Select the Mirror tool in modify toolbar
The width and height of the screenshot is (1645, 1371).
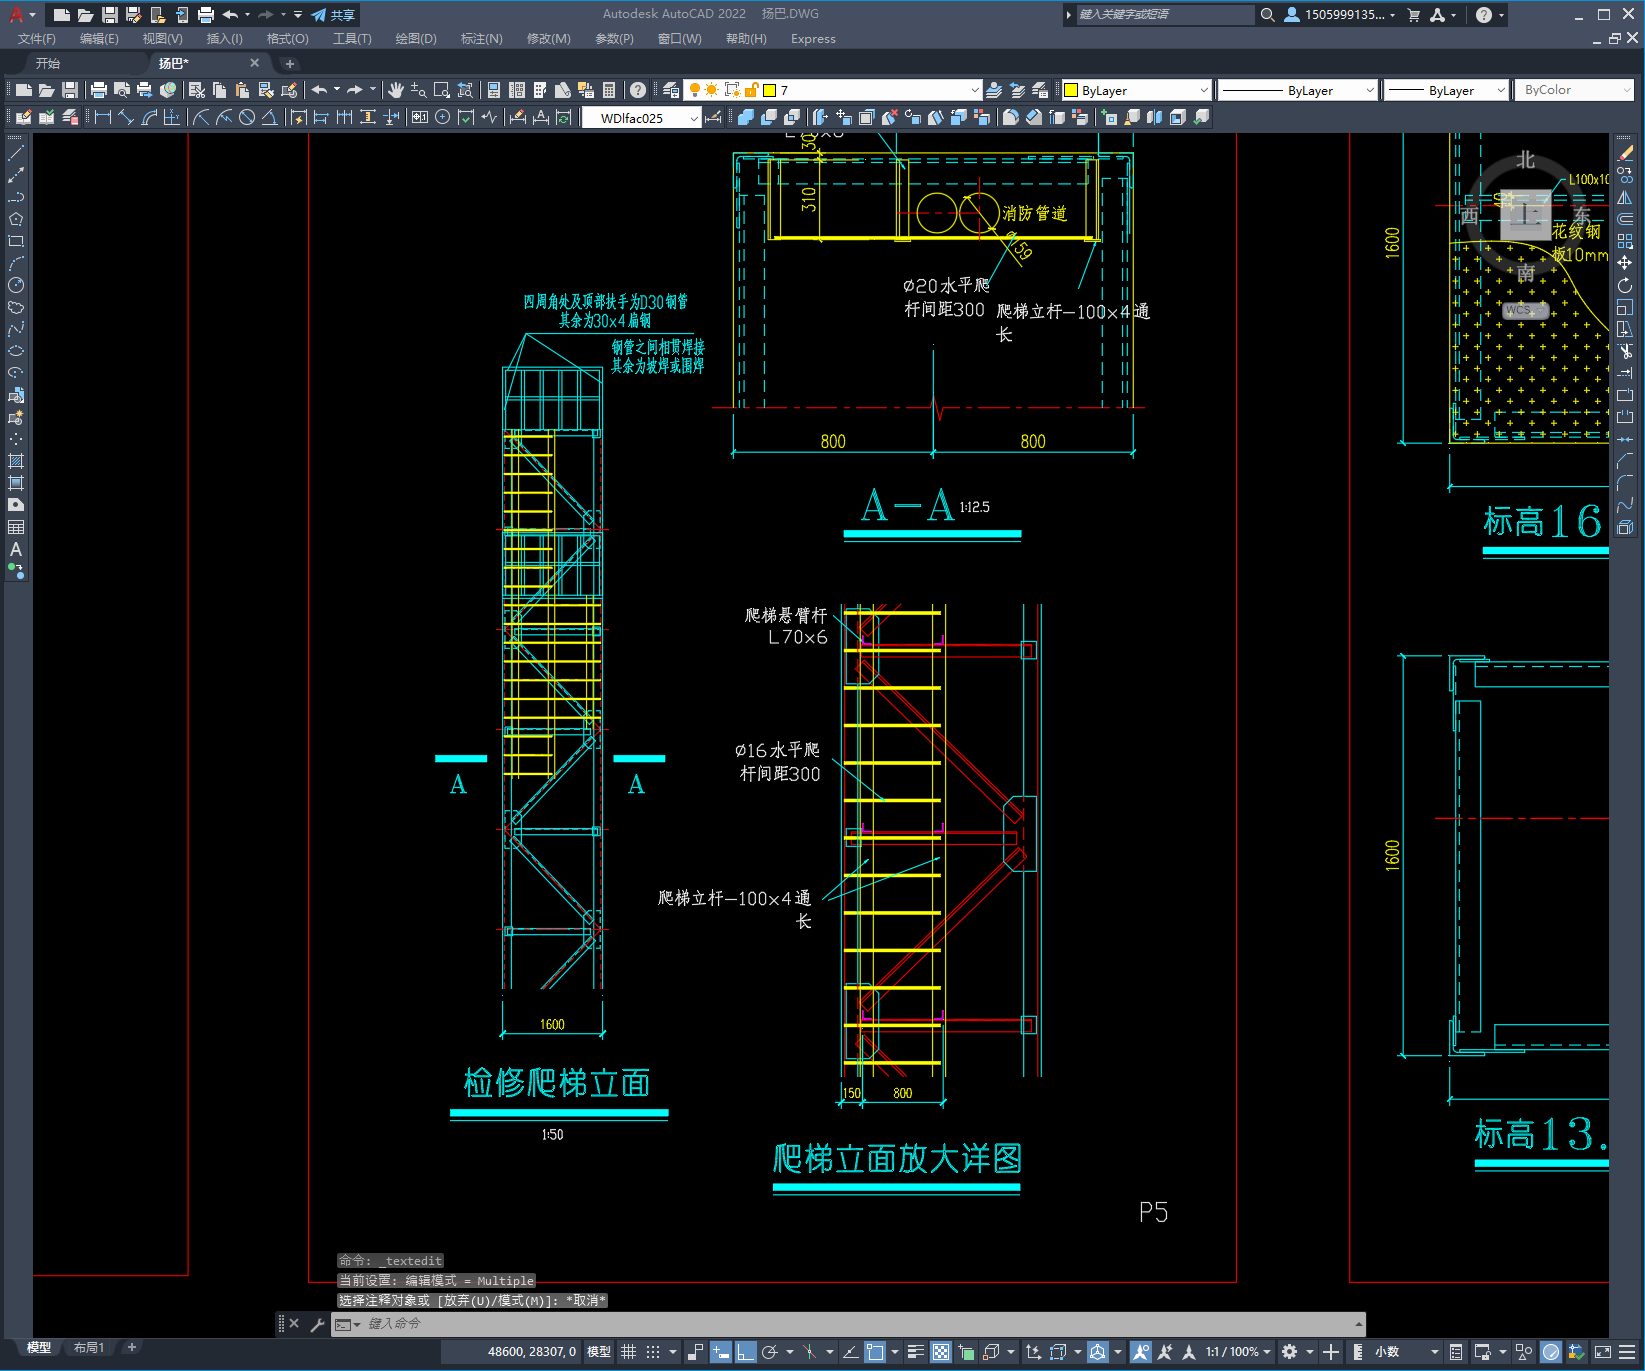pos(1625,198)
